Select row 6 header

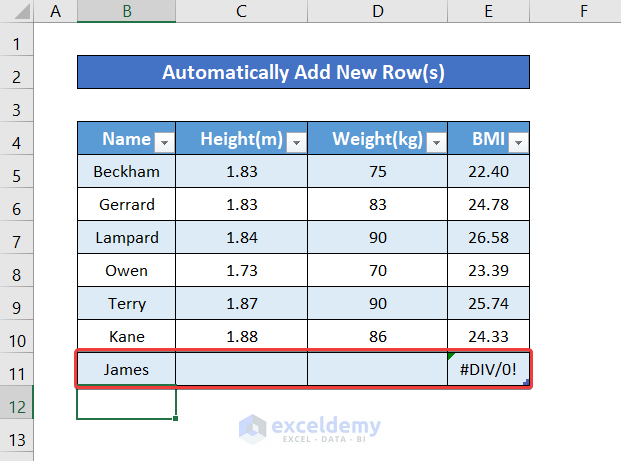click(x=17, y=204)
